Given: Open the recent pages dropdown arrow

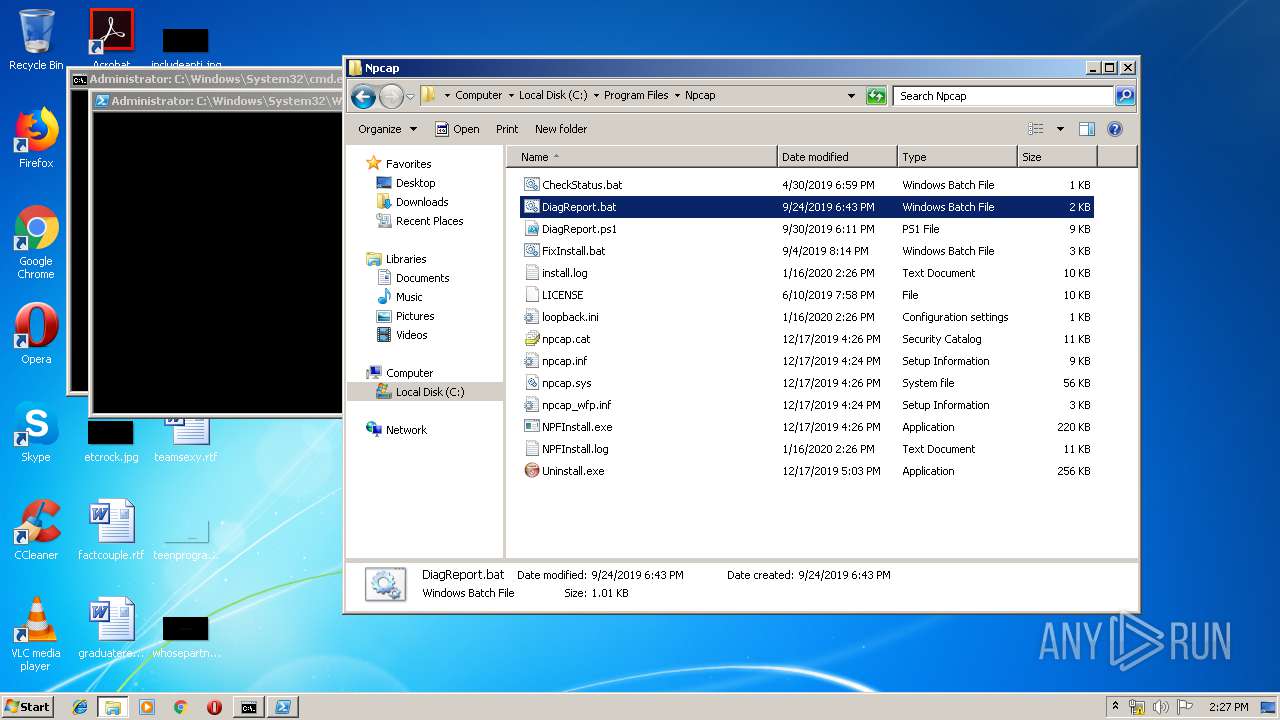Looking at the screenshot, I should pos(410,97).
